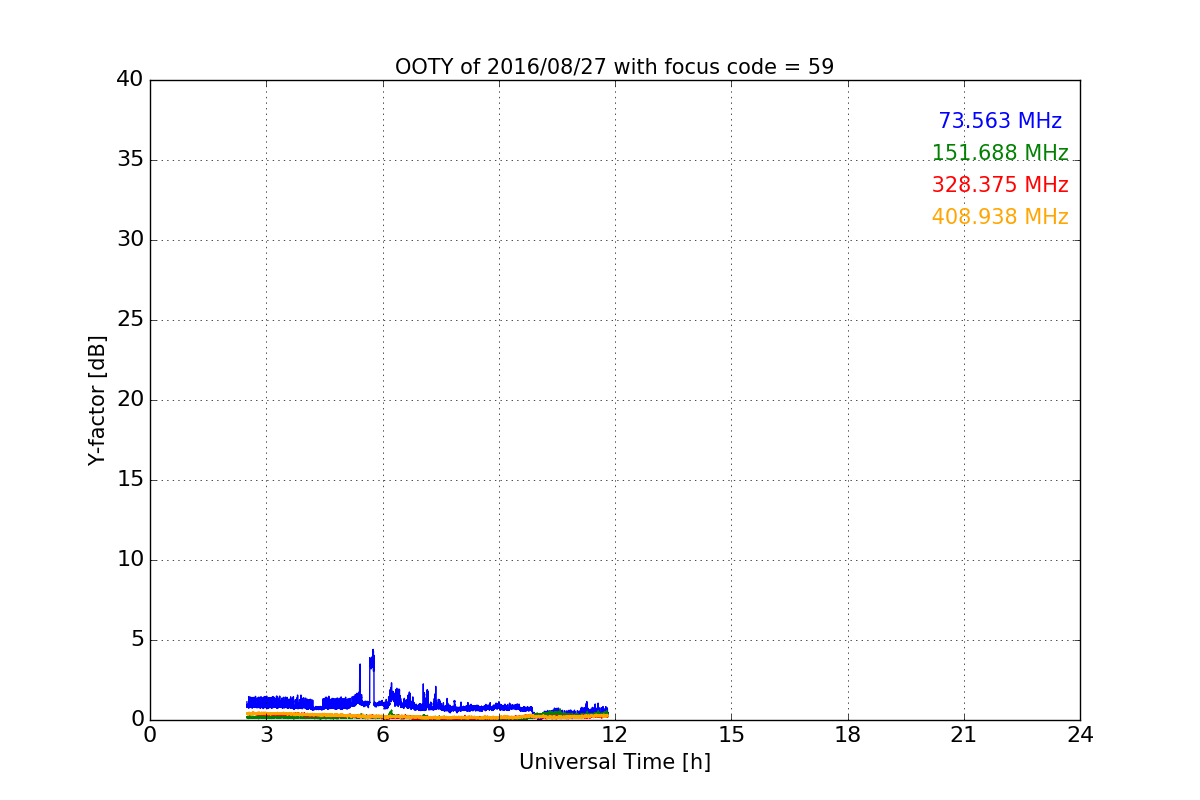Click the y-axis tick label 30
This screenshot has width=1200, height=800.
130,240
